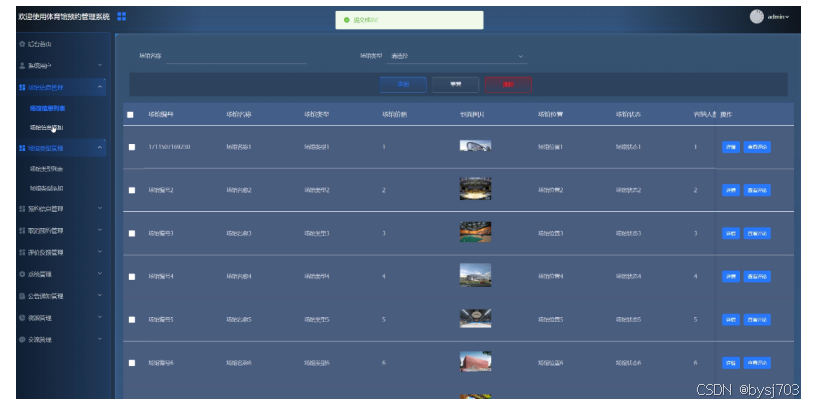Viewport: 819px width, 406px height.
Task: Check the checkbox for row 场馆编号6
Action: [x=132, y=363]
